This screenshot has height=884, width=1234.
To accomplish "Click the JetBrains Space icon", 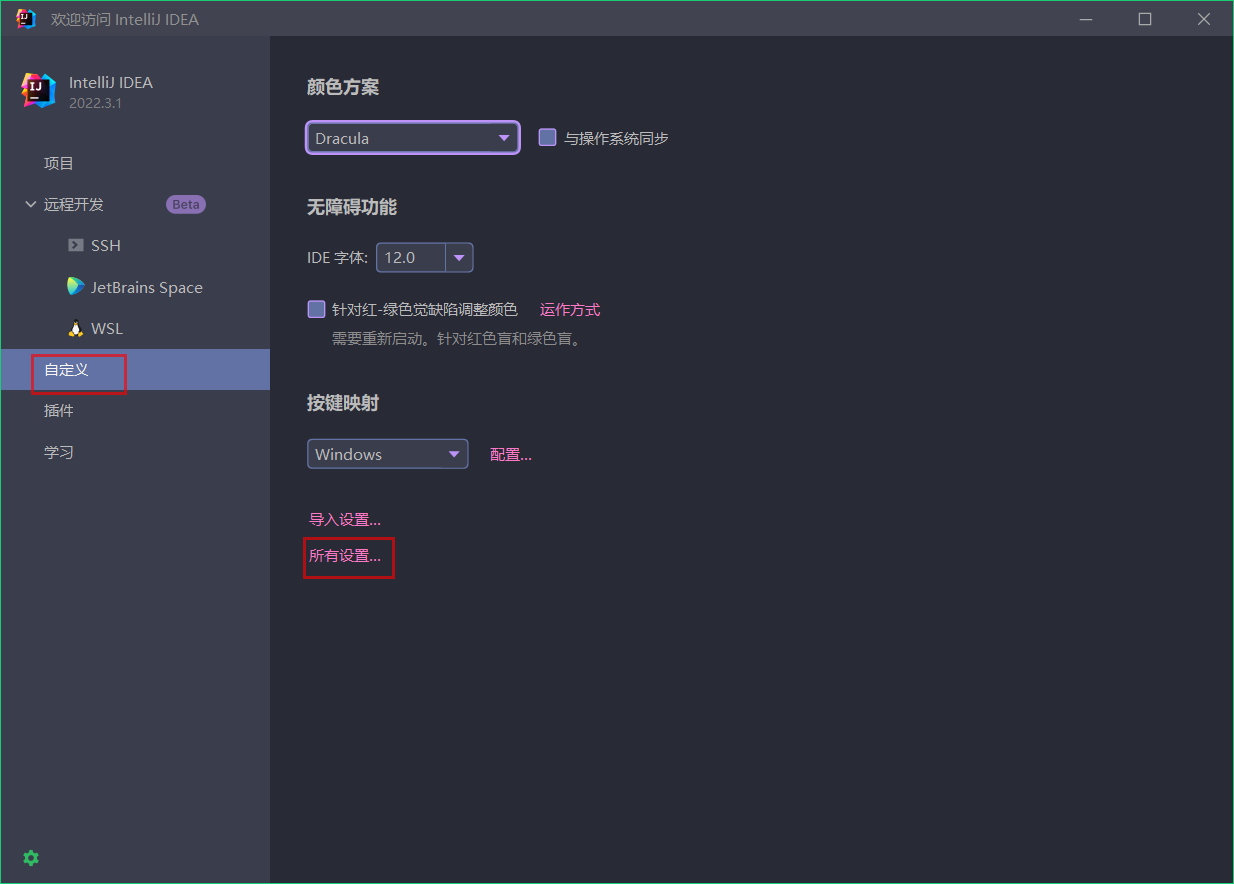I will pyautogui.click(x=76, y=287).
